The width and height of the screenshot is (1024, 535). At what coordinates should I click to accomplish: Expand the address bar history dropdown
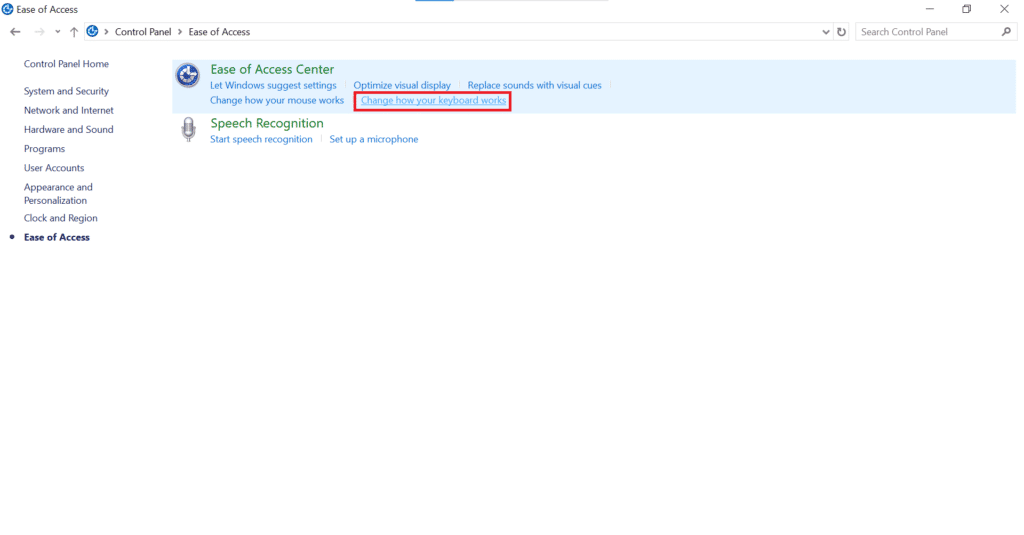825,32
